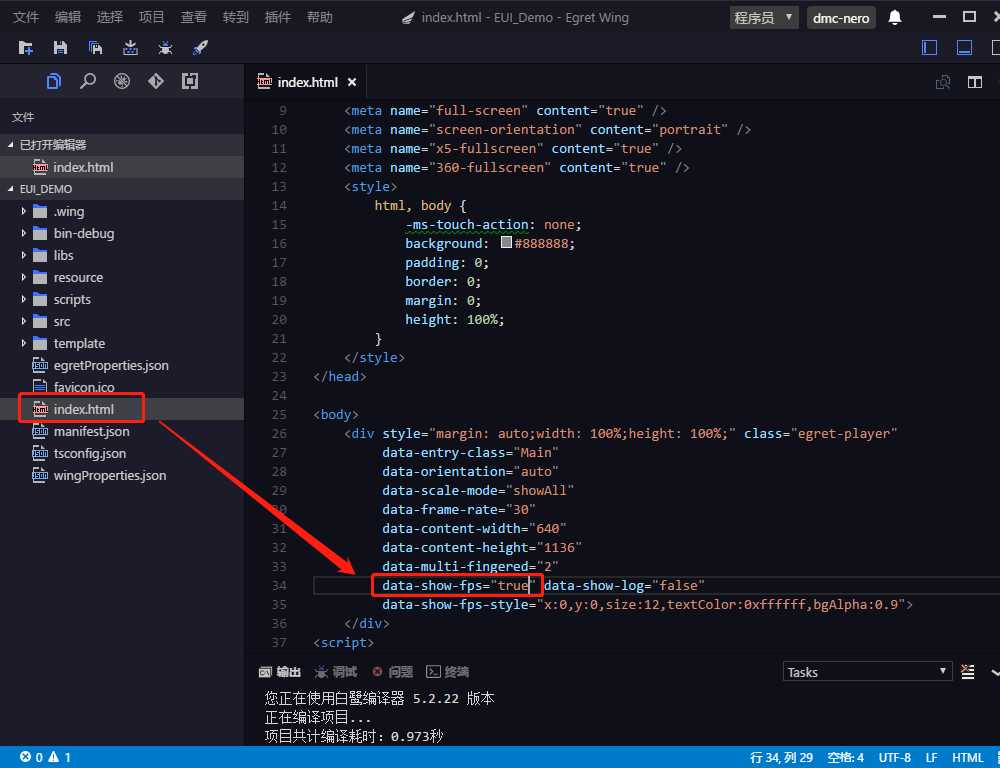Click the build project toolbar icon
This screenshot has height=768, width=1000.
[130, 47]
